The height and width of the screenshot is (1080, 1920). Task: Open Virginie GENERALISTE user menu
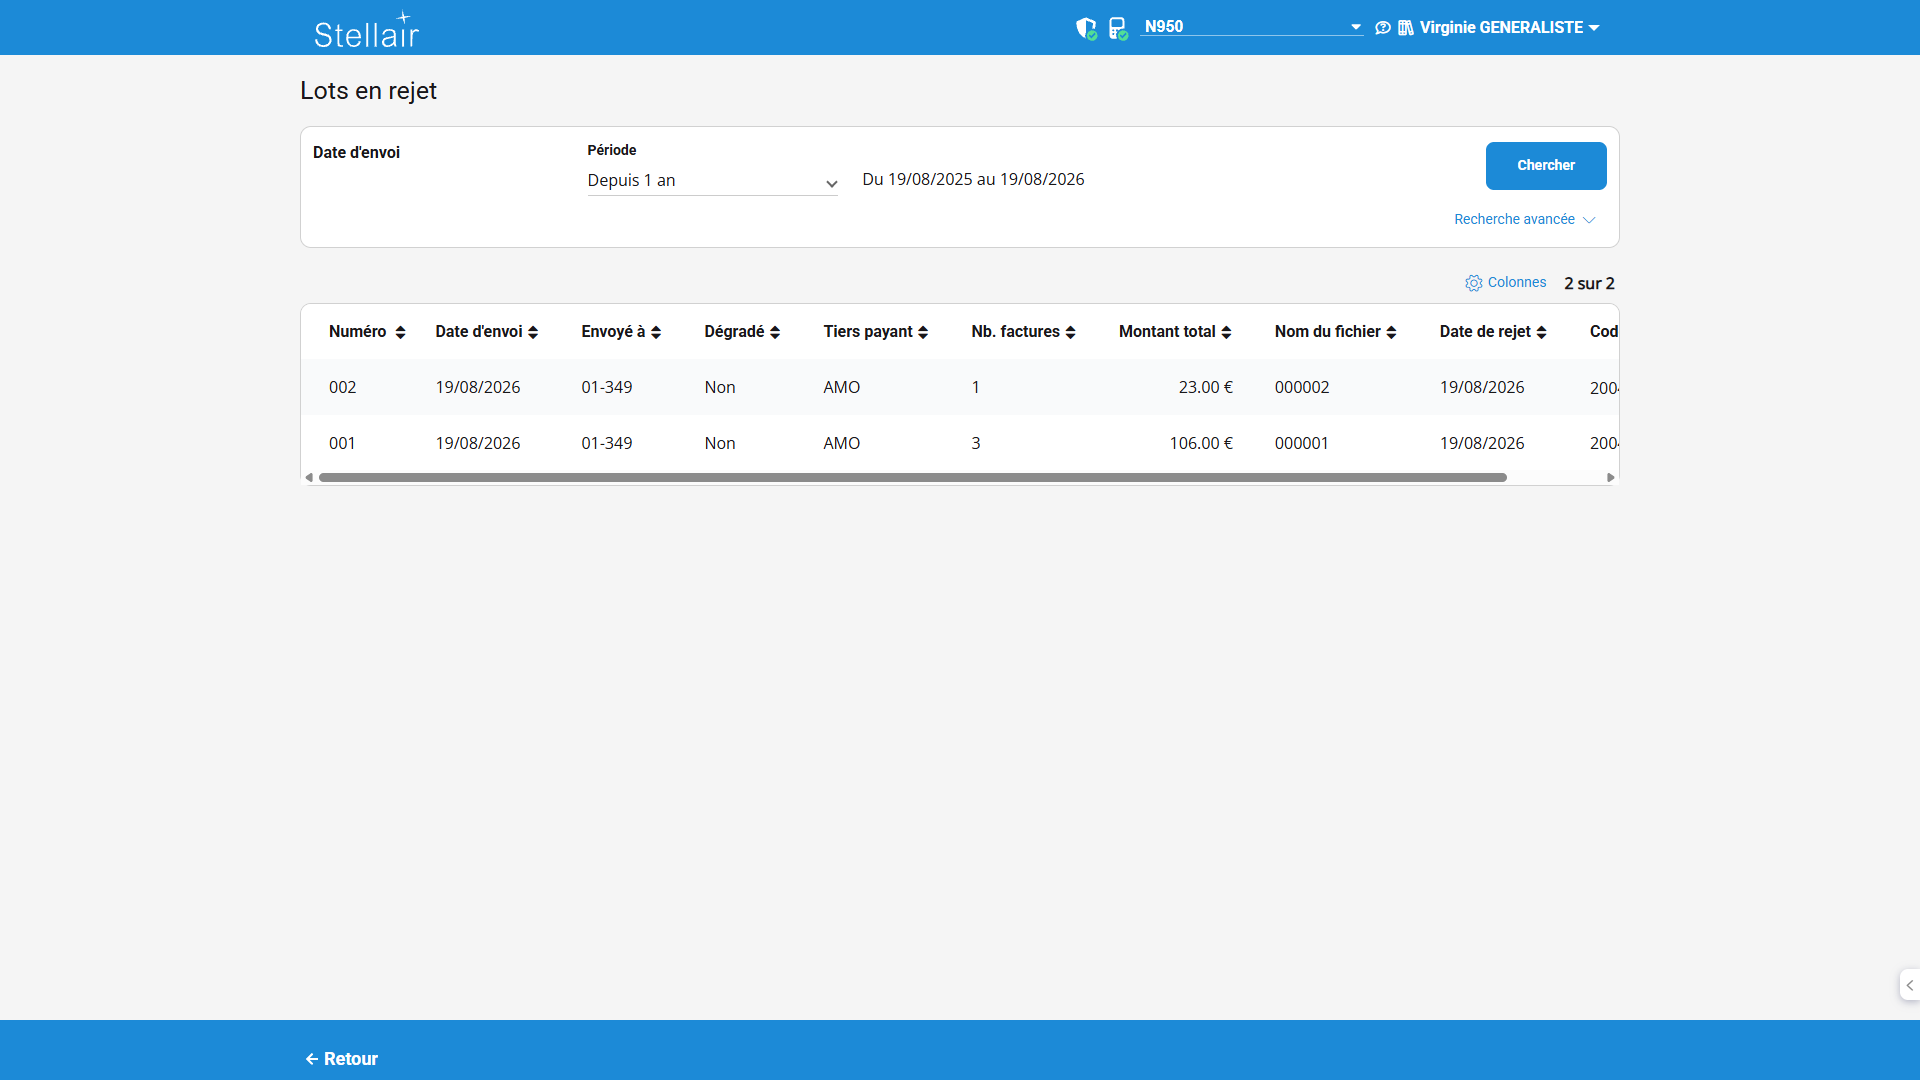pos(1510,28)
